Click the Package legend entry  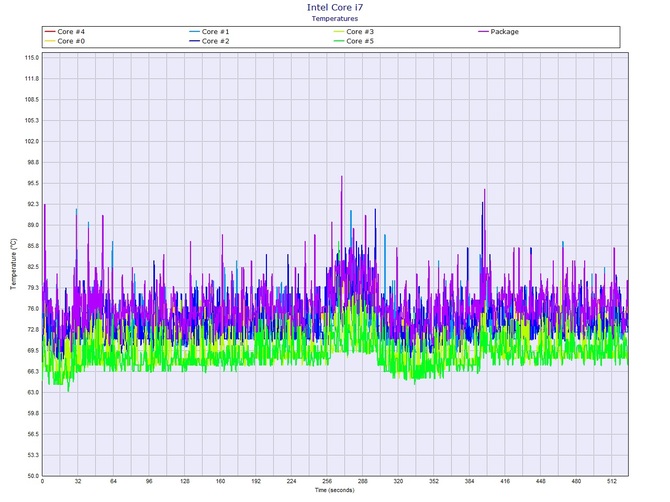click(x=499, y=32)
